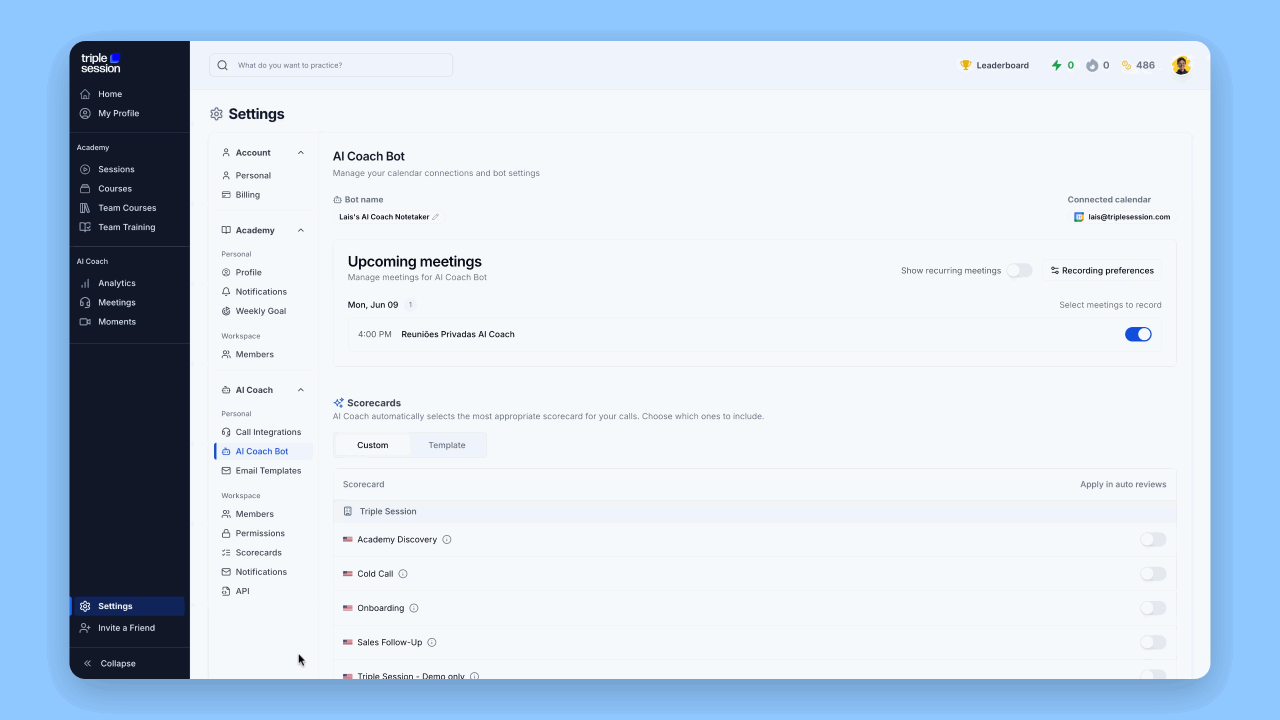Disable recording for Reuniões Privadas AI Coach

1138,334
